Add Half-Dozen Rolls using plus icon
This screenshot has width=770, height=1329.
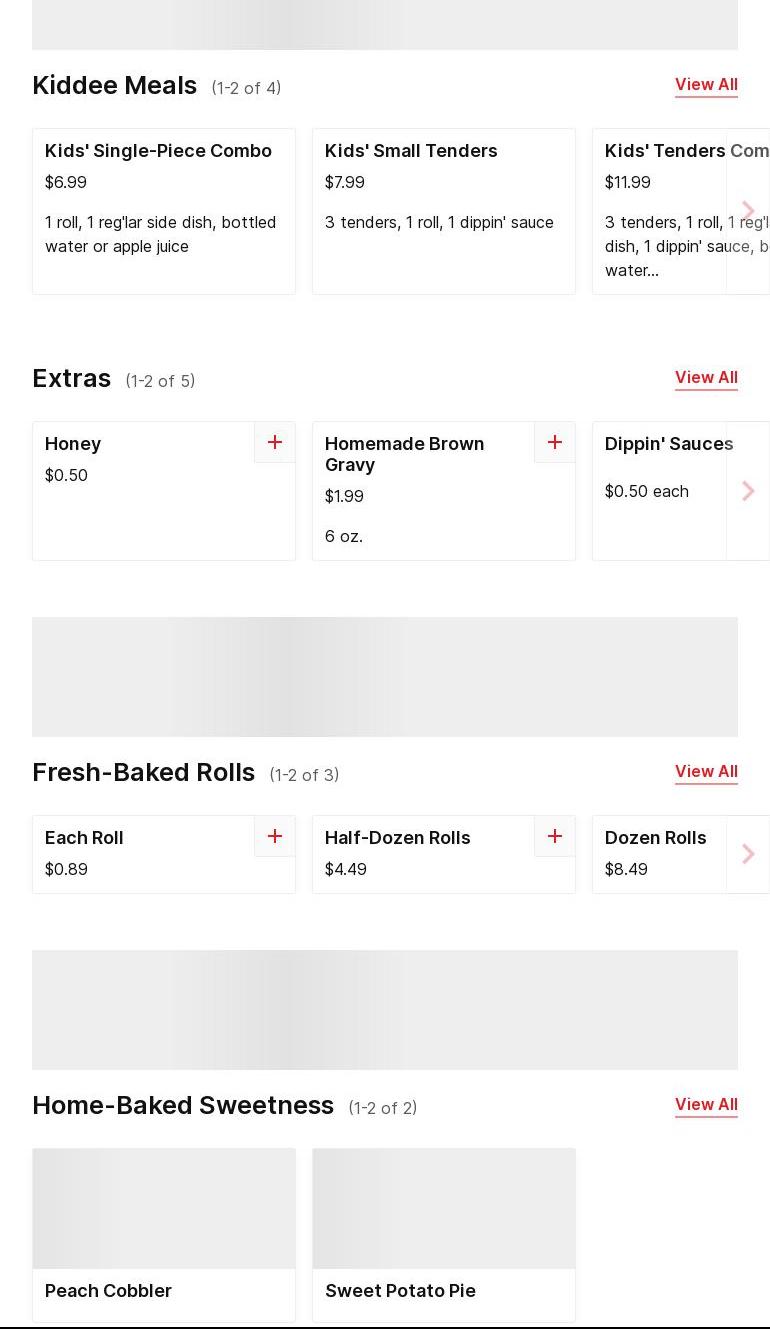[554, 836]
